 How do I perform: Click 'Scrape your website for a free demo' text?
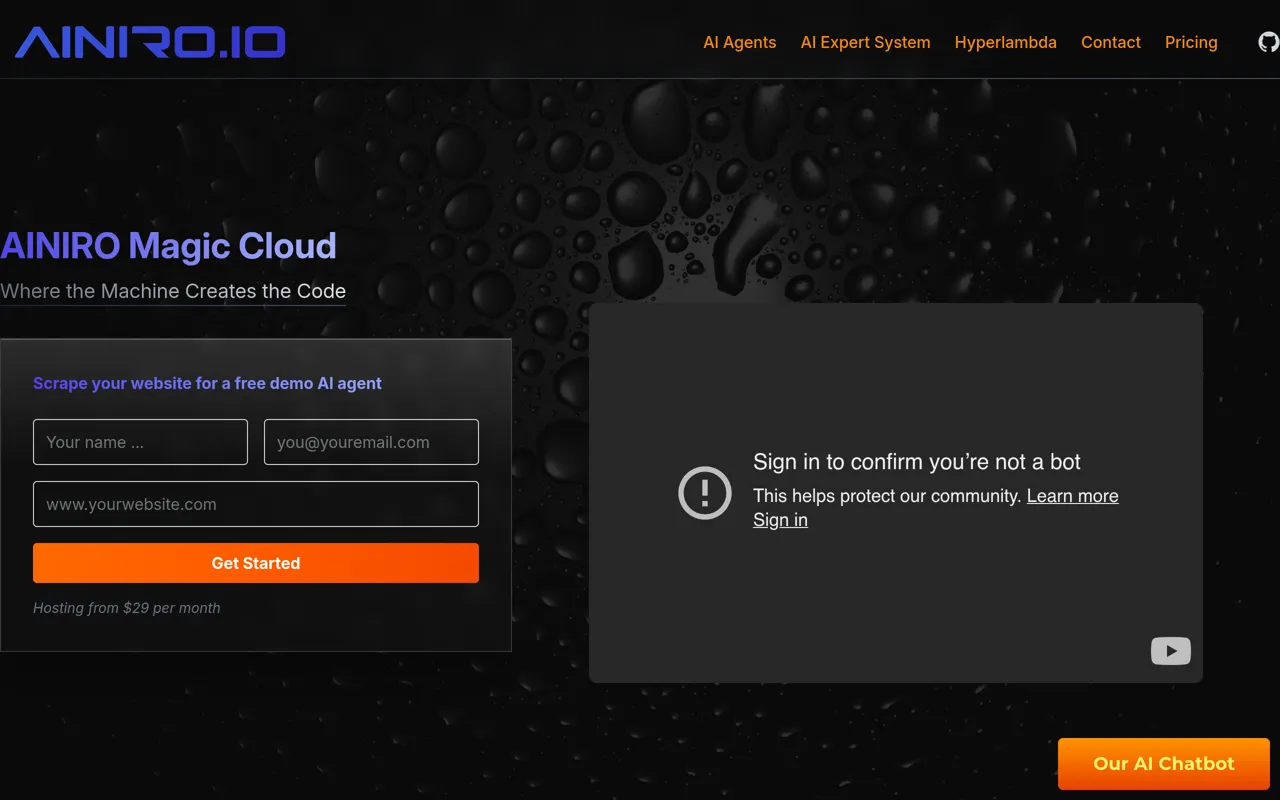pyautogui.click(x=207, y=383)
